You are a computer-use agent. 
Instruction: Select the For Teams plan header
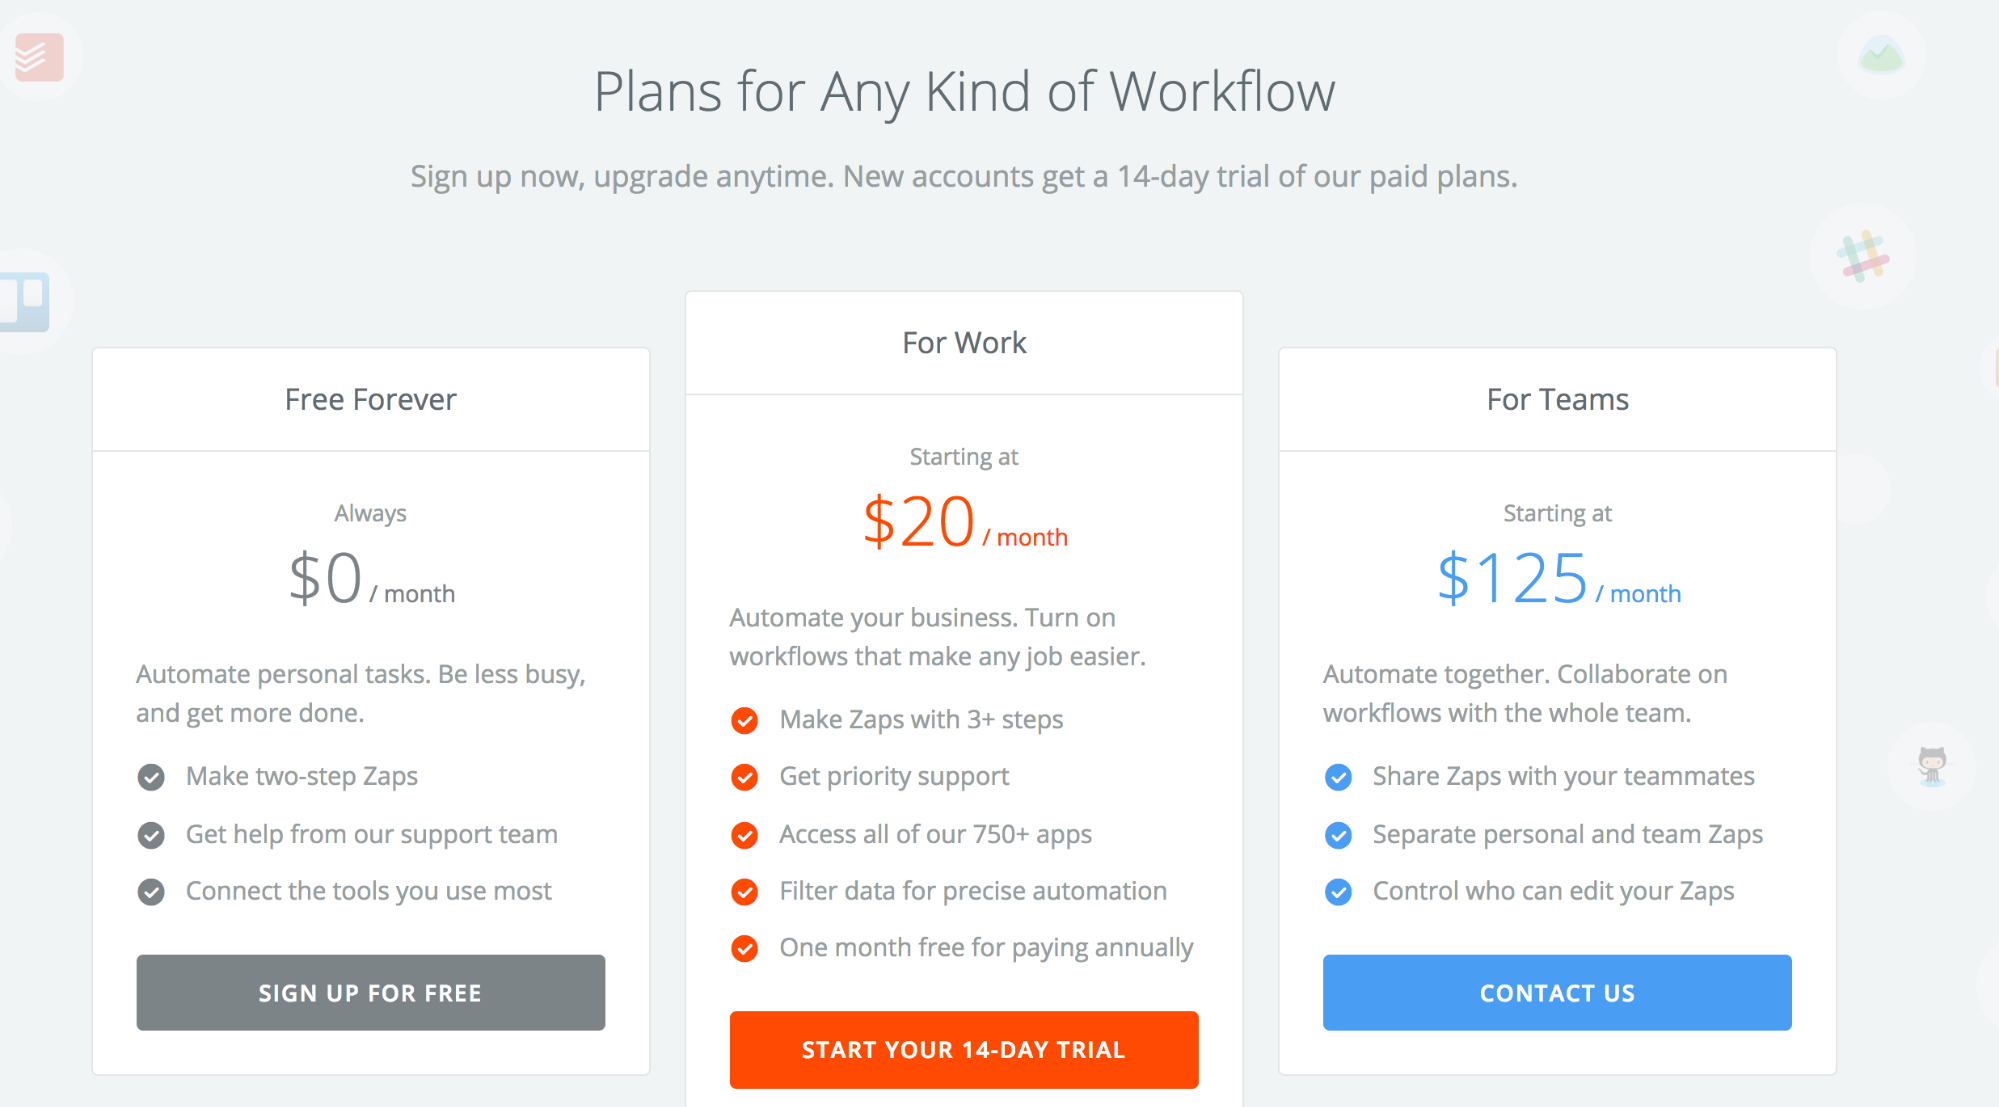pos(1557,400)
